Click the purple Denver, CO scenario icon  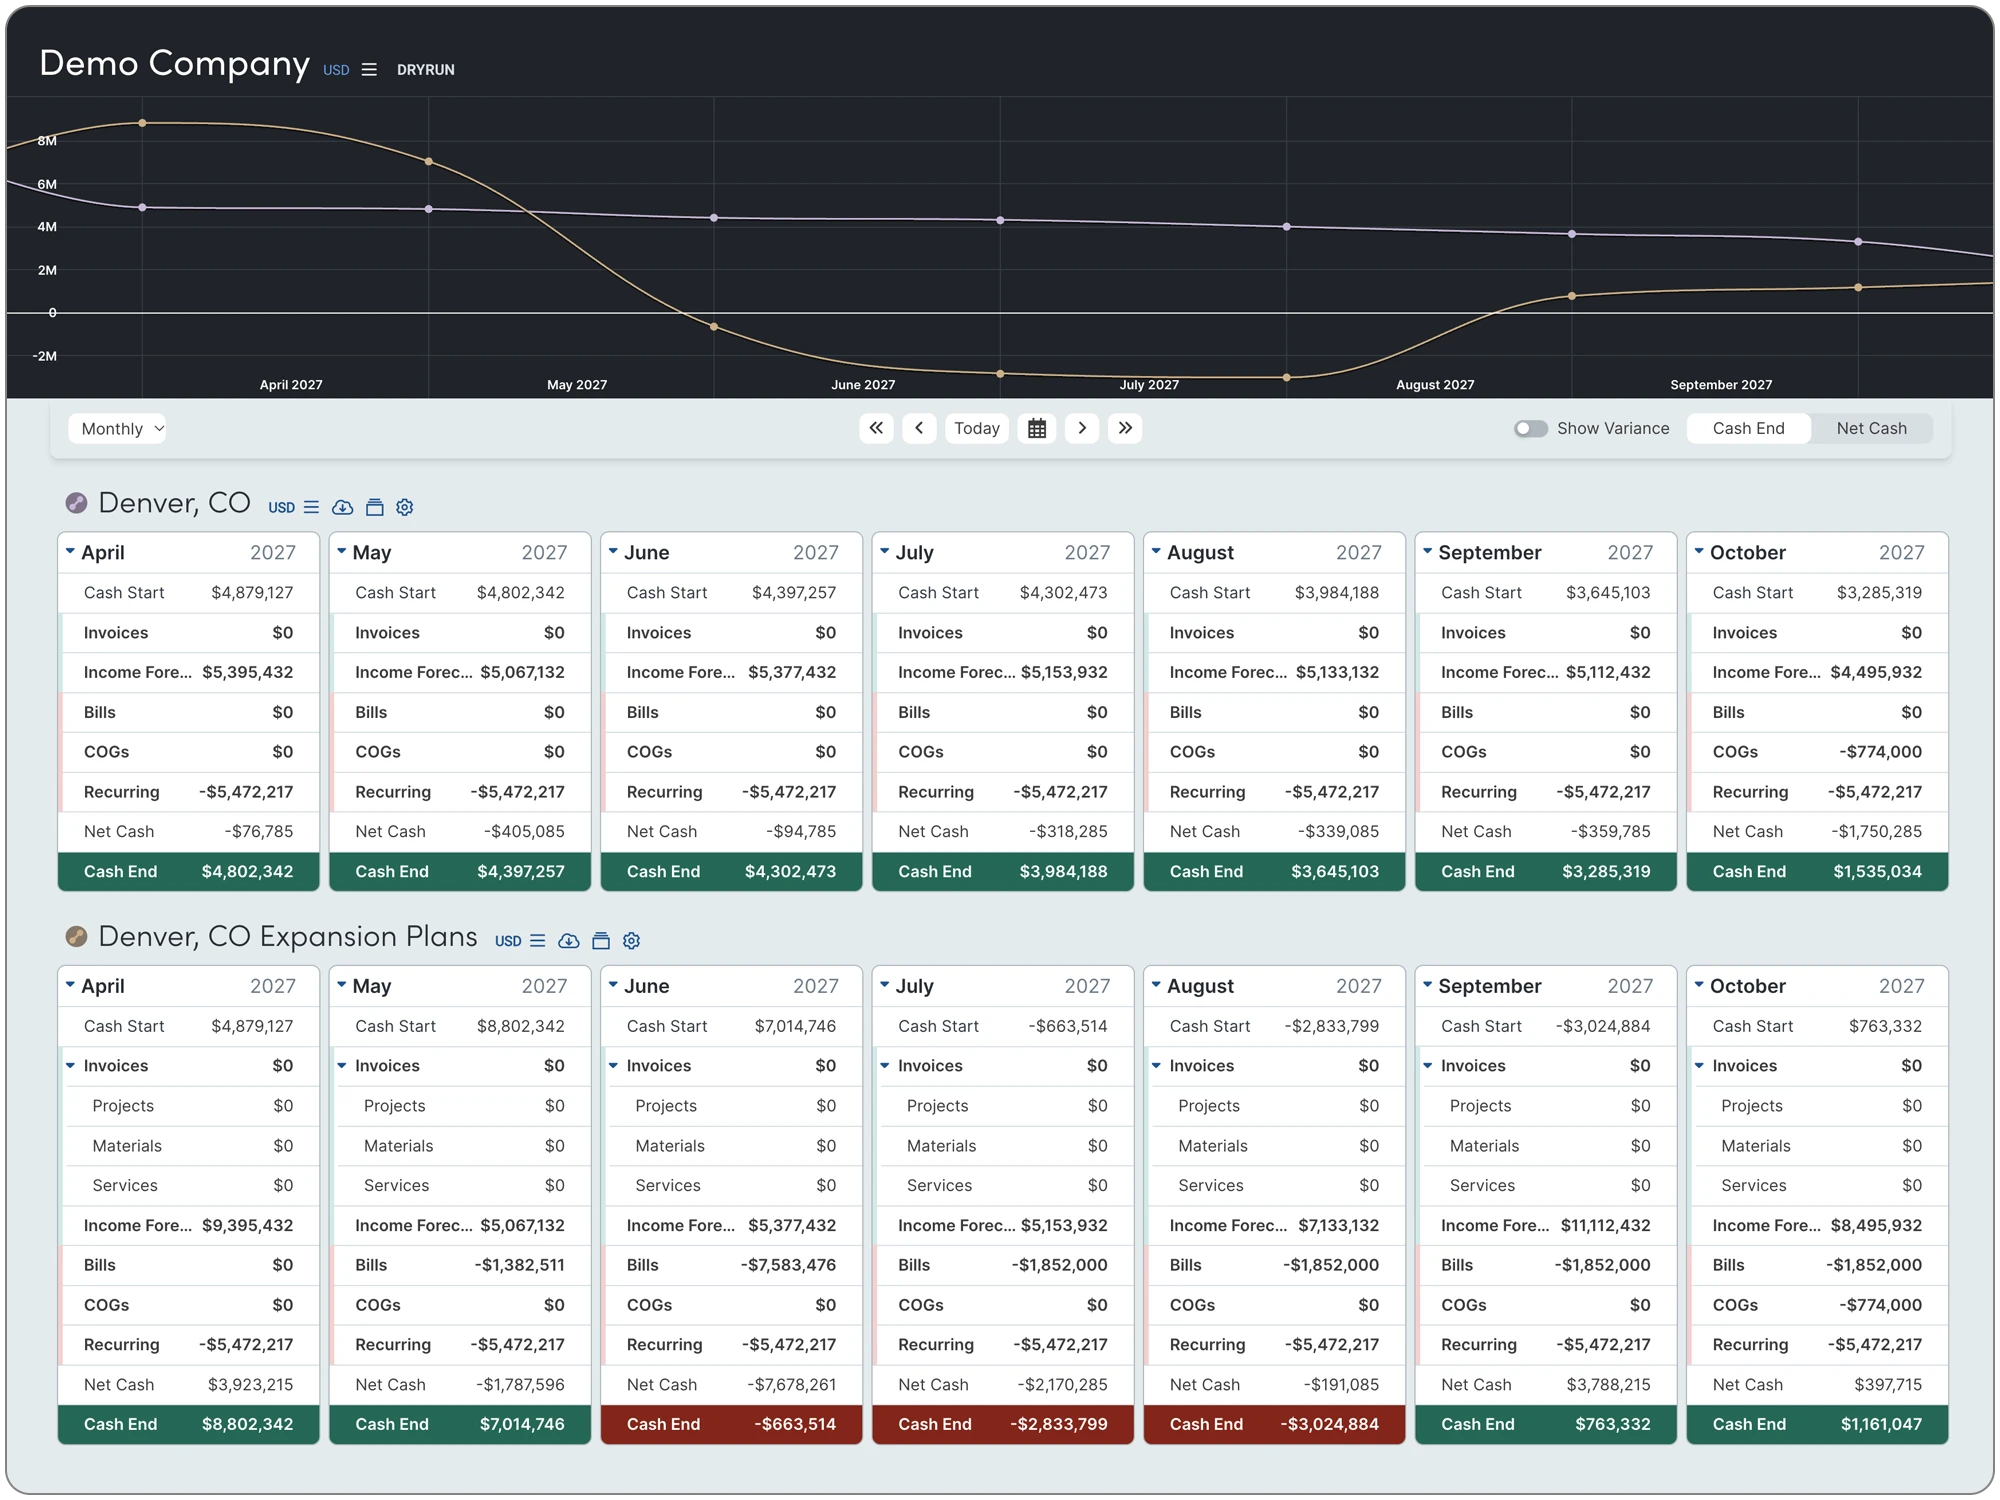click(x=76, y=503)
